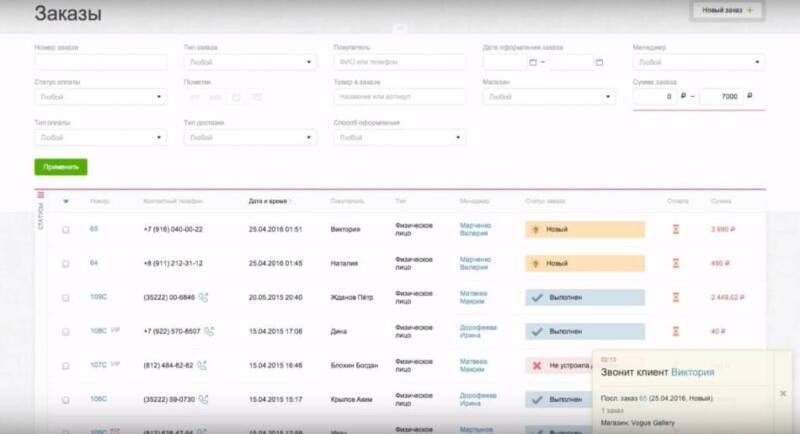The height and width of the screenshot is (434, 800).
Task: Click the Новый заказ button
Action: [727, 11]
